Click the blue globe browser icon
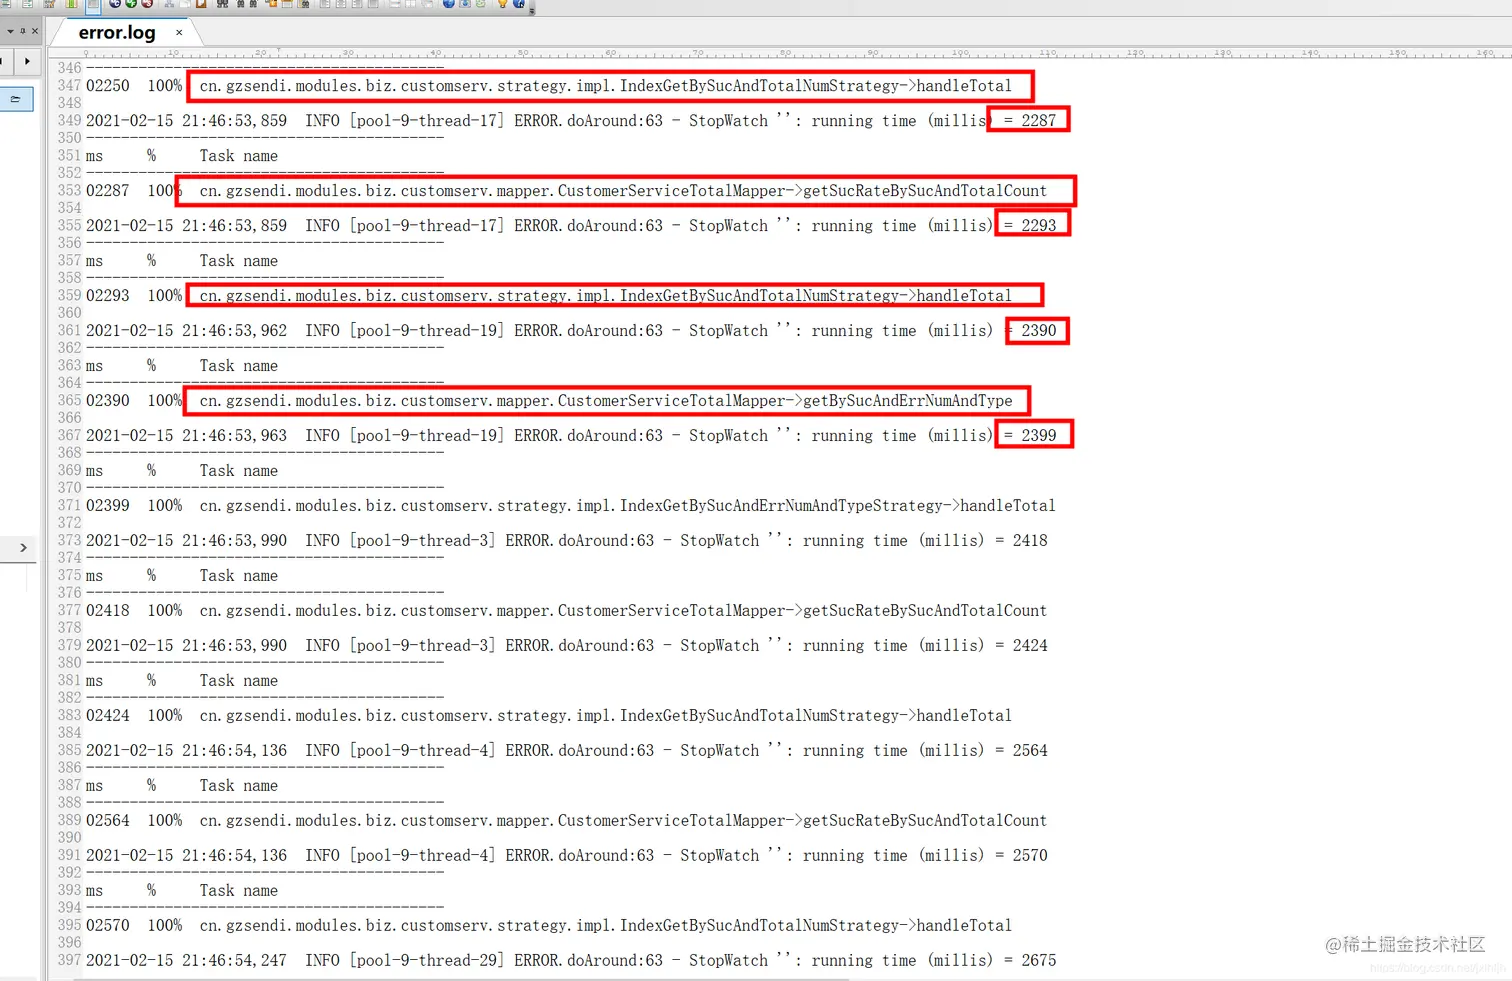The height and width of the screenshot is (981, 1512). pos(448,4)
